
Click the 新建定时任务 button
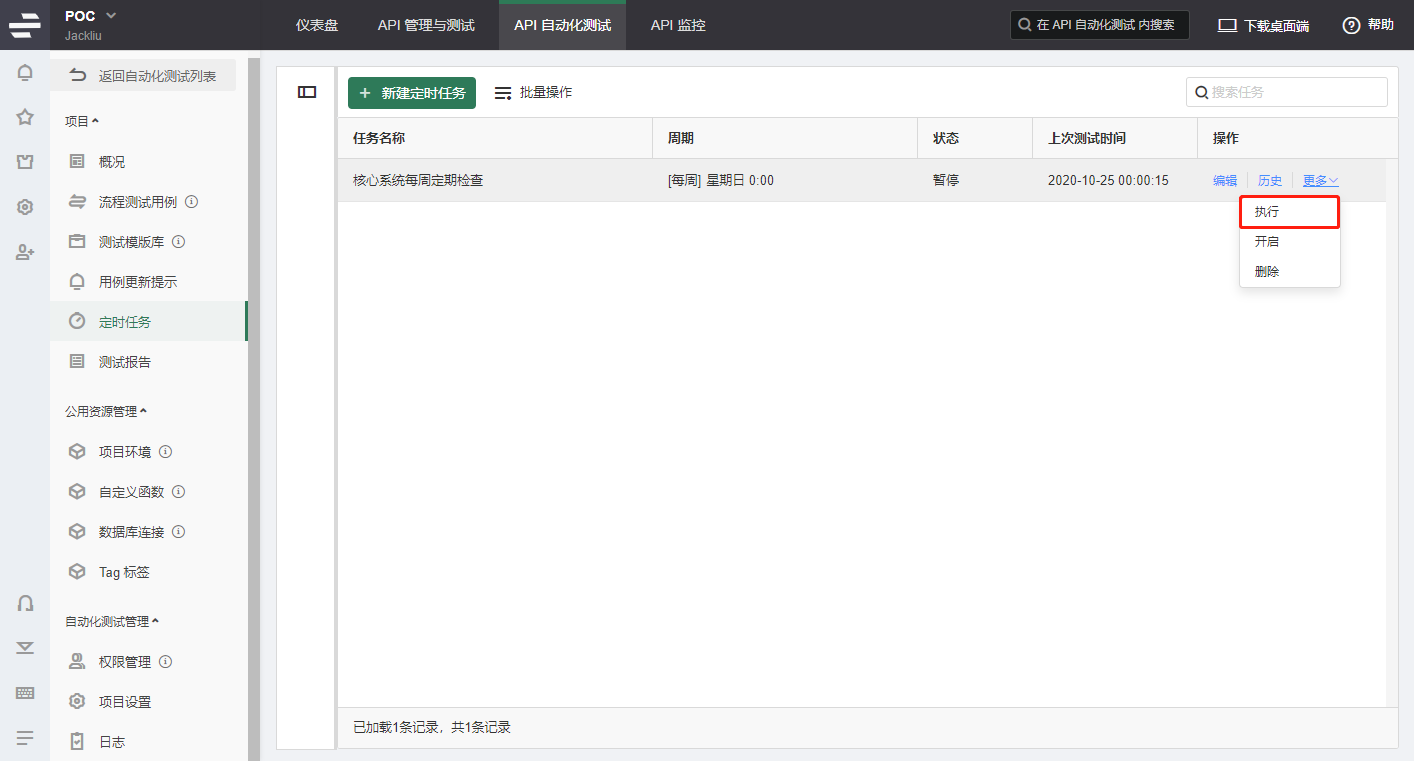coord(412,93)
